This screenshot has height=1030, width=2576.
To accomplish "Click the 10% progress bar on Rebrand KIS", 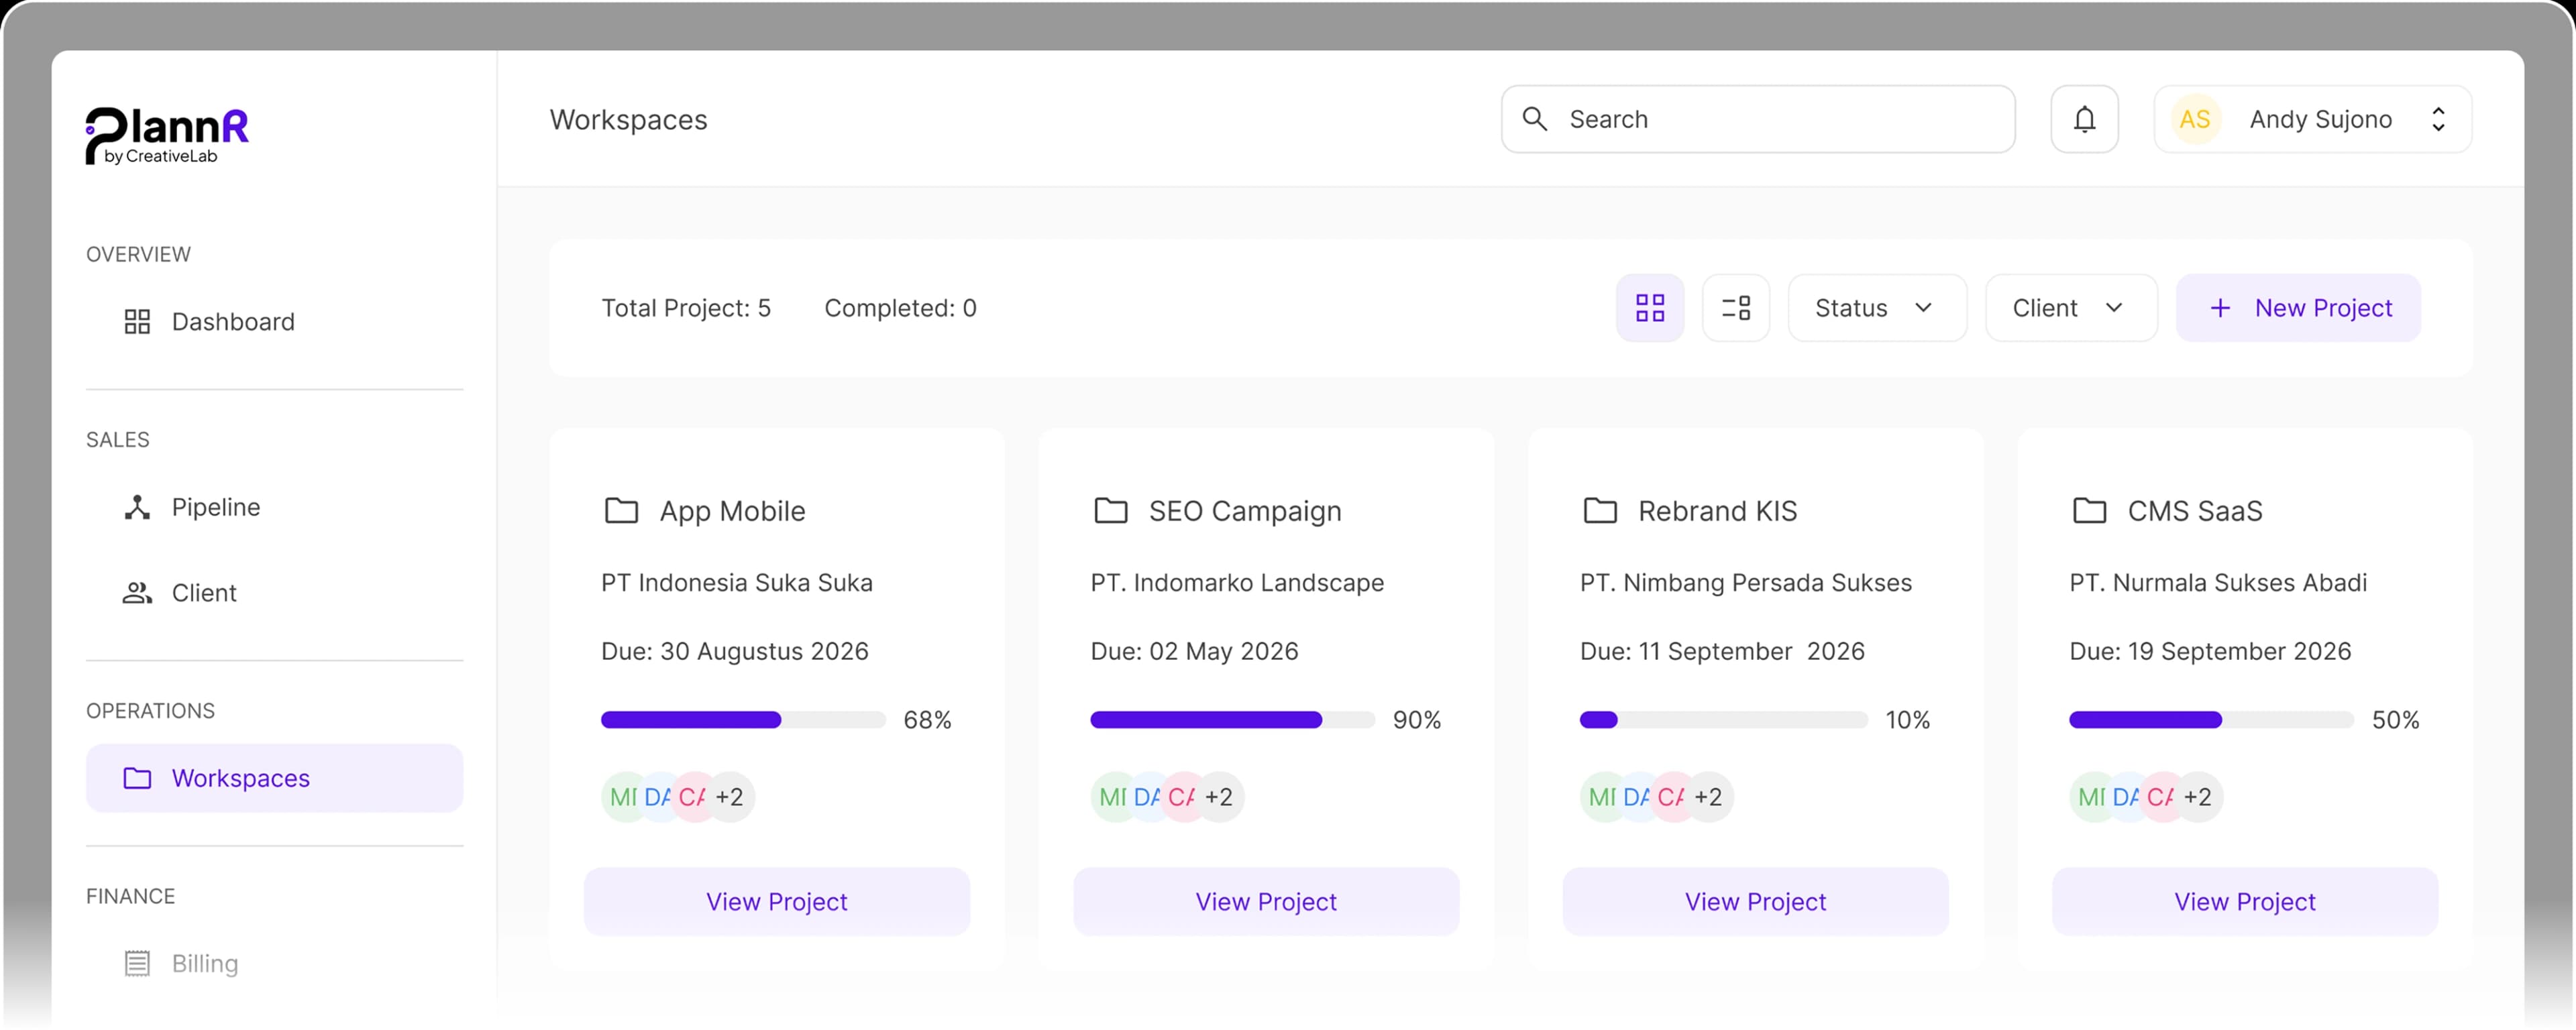I will [1723, 720].
